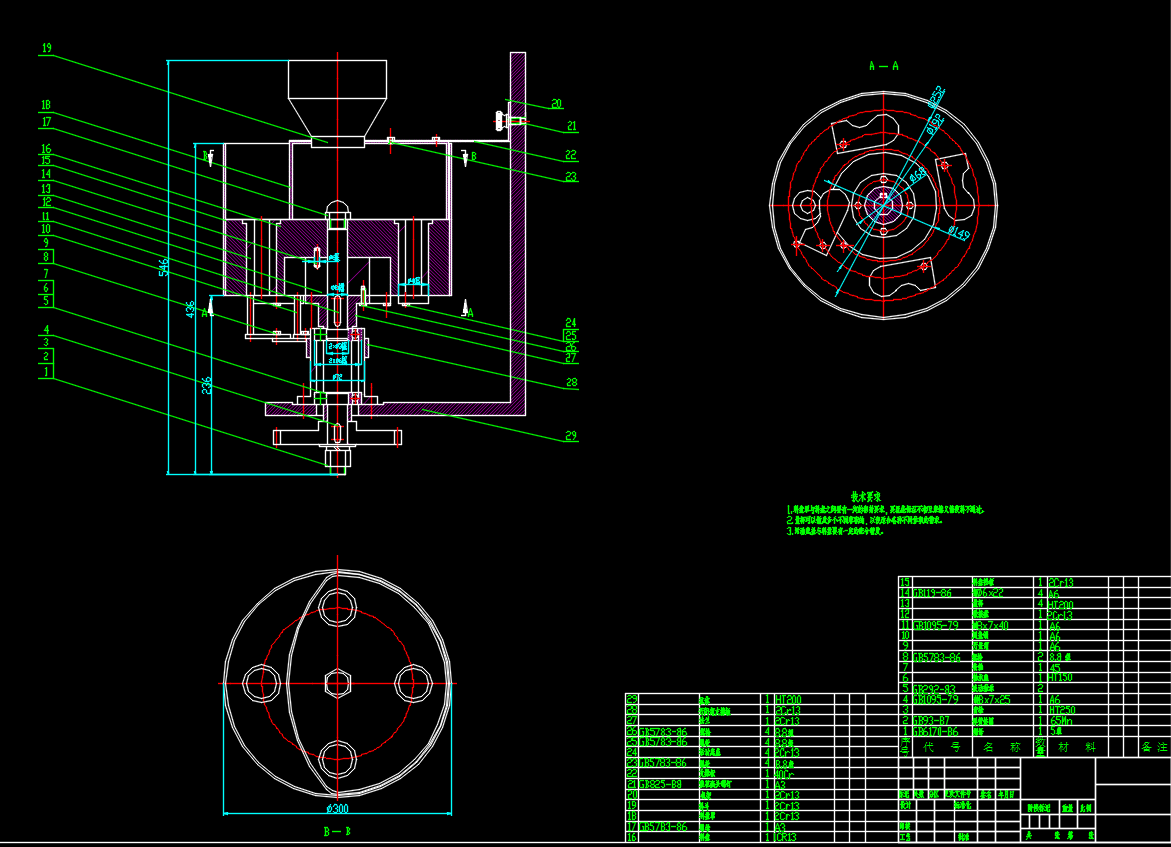Click the technical requirements heading text
Screen dimensions: 1171x847
(x=865, y=496)
